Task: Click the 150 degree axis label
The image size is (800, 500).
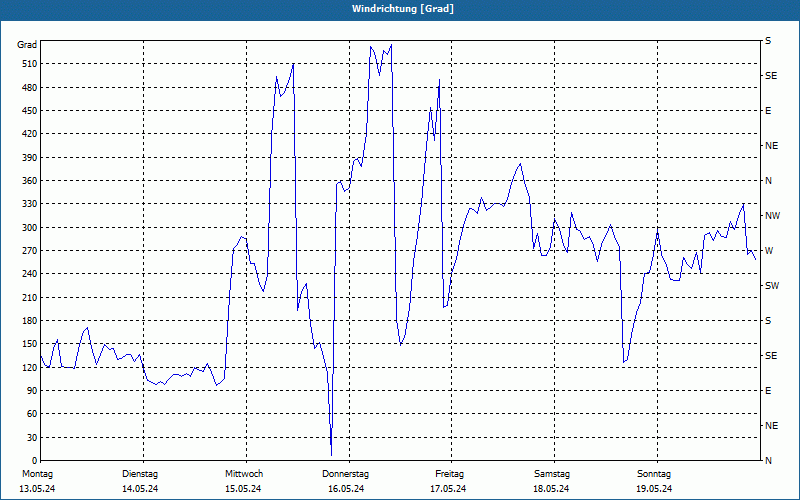Action: [30, 344]
